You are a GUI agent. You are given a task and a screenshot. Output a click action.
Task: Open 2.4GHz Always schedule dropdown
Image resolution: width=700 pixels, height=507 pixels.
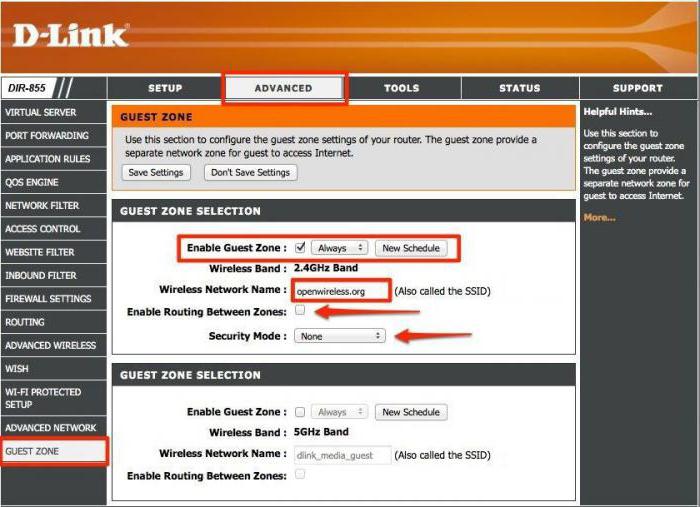pyautogui.click(x=339, y=248)
